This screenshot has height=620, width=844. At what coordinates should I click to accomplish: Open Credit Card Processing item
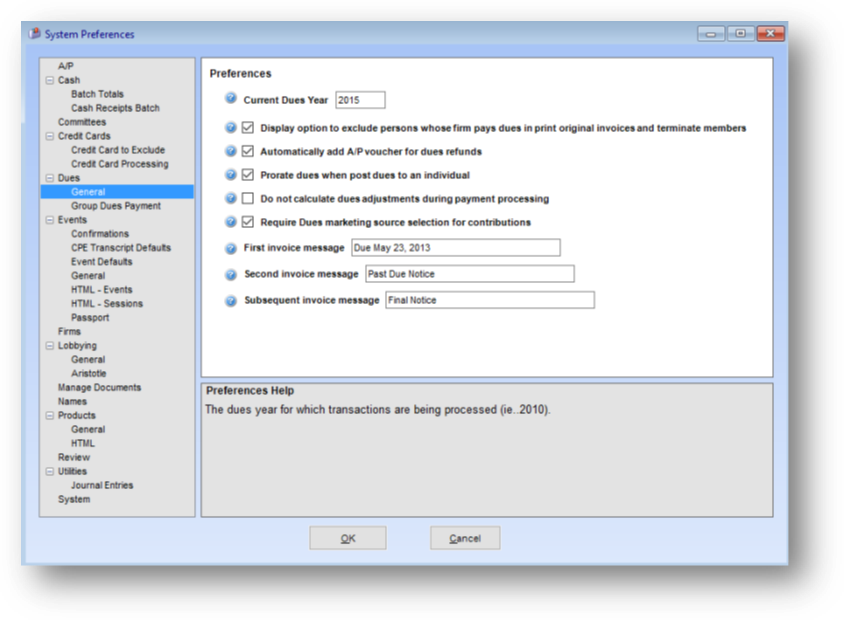point(119,164)
